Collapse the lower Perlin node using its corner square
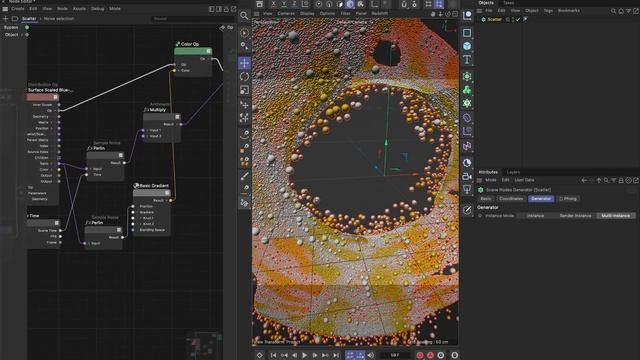The width and height of the screenshot is (640, 360). coord(119,230)
